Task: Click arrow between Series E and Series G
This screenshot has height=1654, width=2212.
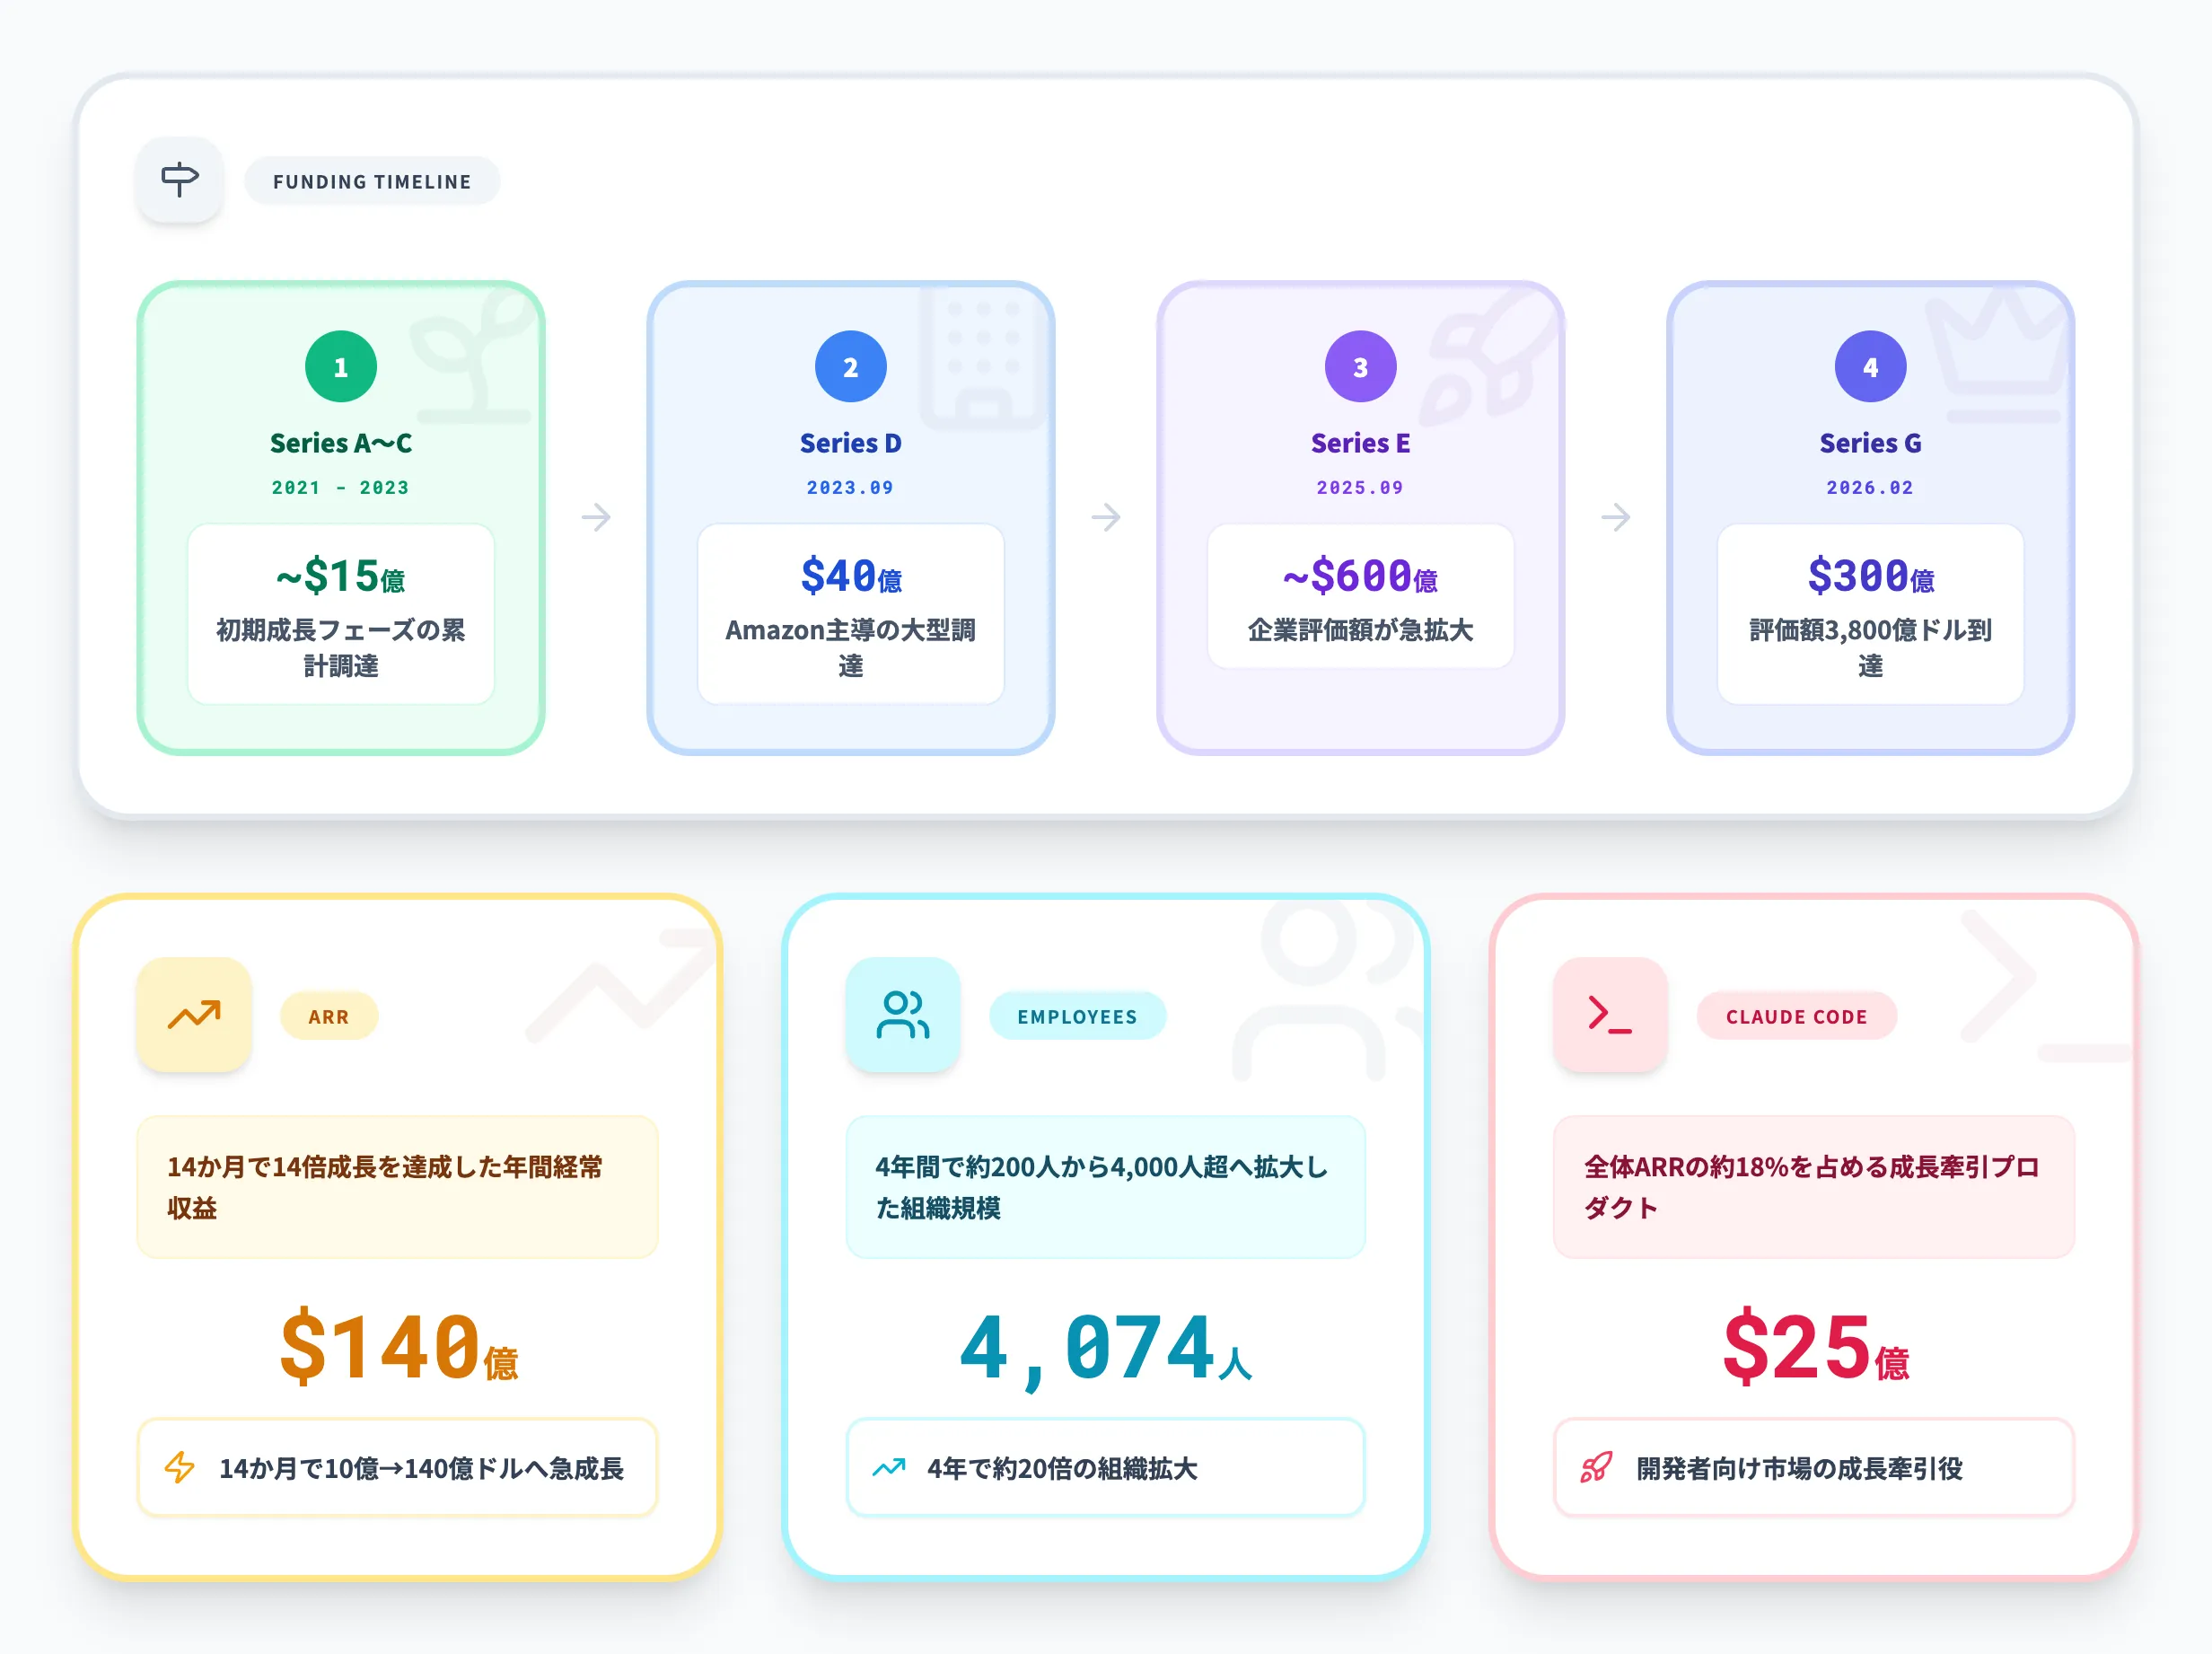Action: [x=1615, y=517]
